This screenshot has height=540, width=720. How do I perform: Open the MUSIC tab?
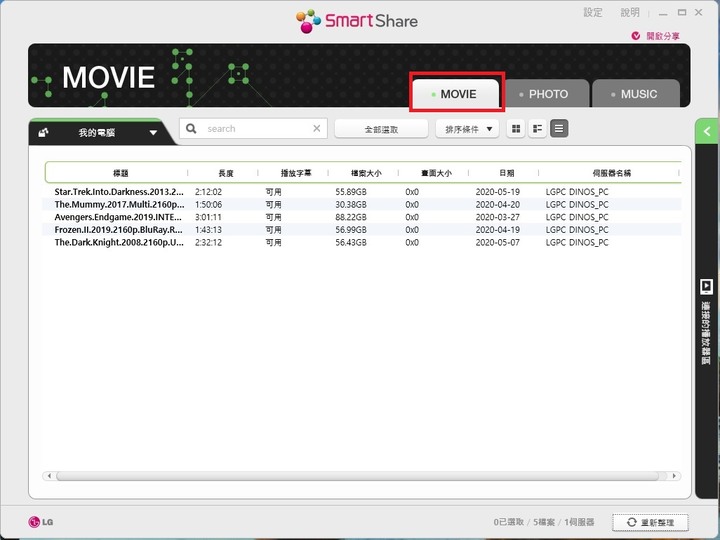click(636, 94)
